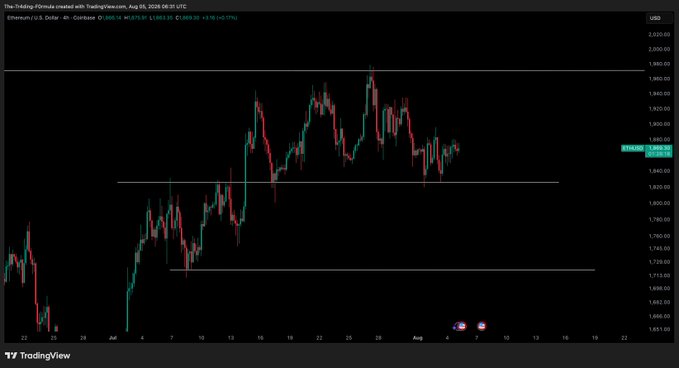679x368 pixels.
Task: Click the 1,800.00 price axis label
Action: (x=659, y=203)
